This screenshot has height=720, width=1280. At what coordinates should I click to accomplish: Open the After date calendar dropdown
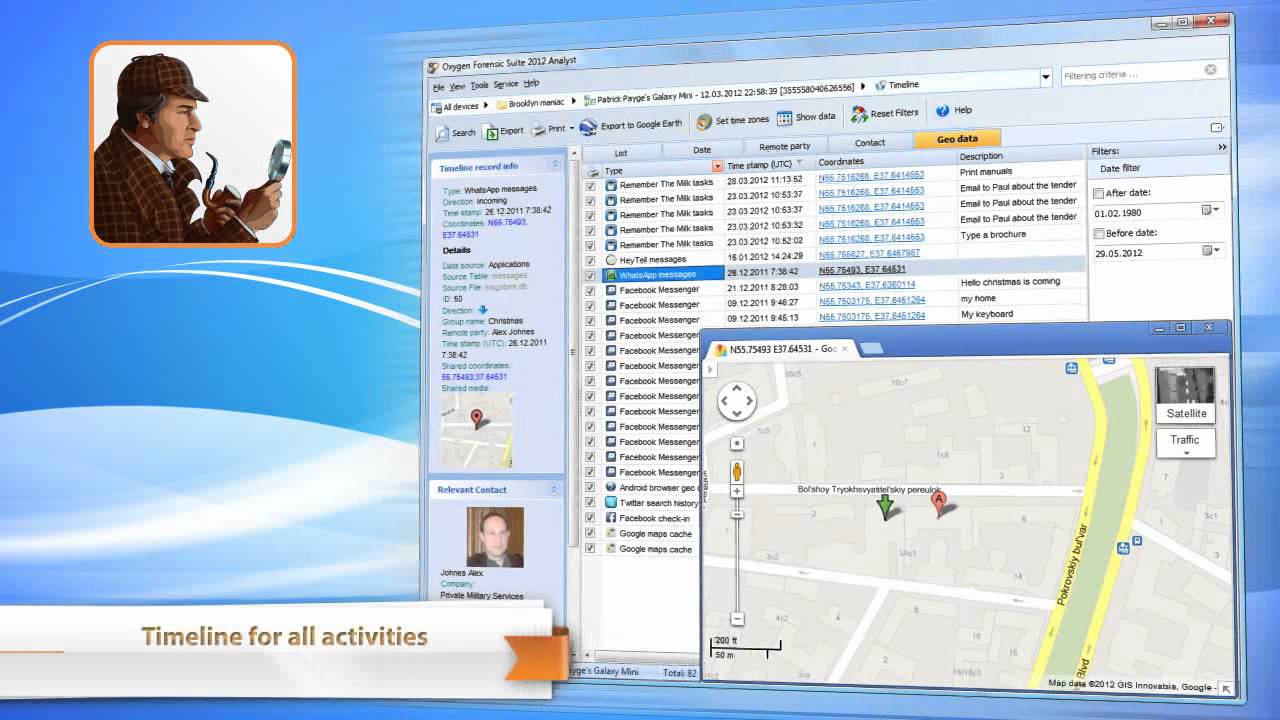tap(1210, 210)
